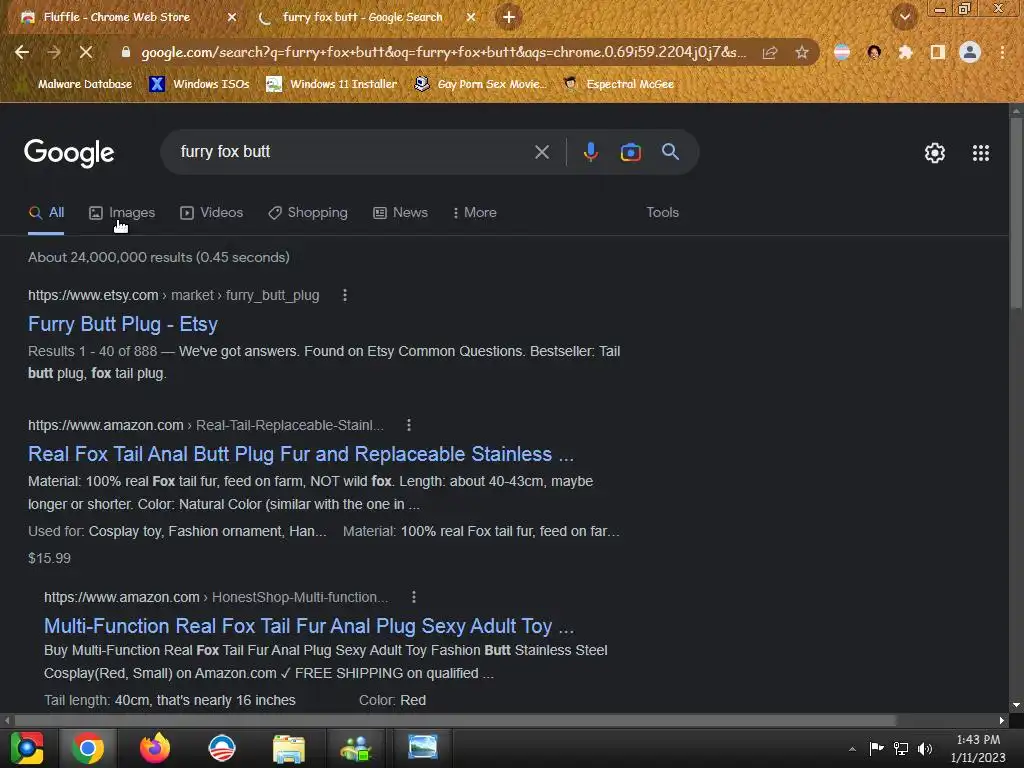Open the Espectral McGee bookmark
This screenshot has height=768, width=1024.
tap(619, 84)
